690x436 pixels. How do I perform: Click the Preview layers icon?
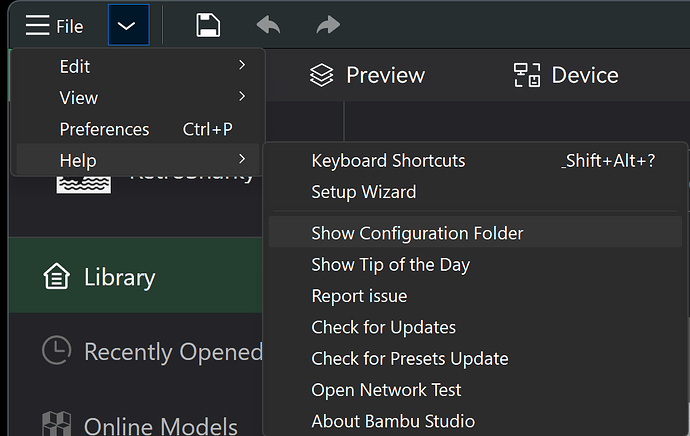click(x=322, y=75)
